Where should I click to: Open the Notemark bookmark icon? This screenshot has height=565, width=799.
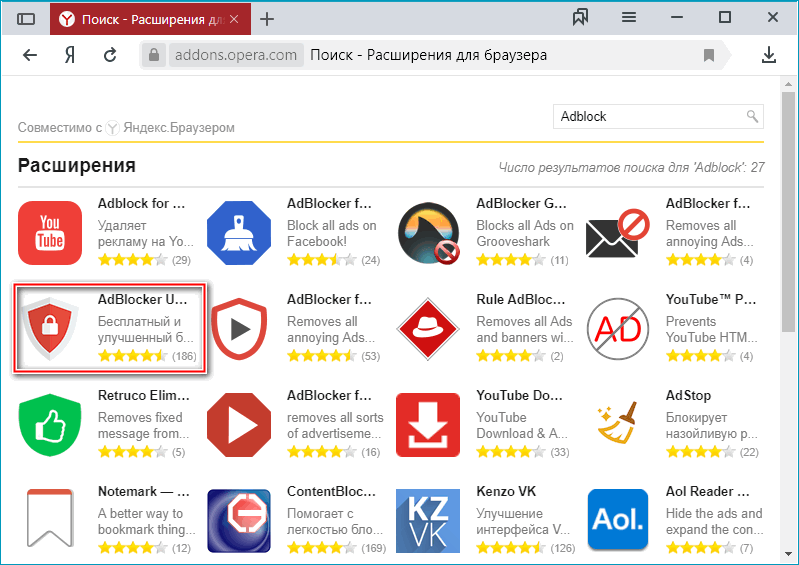tap(50, 518)
